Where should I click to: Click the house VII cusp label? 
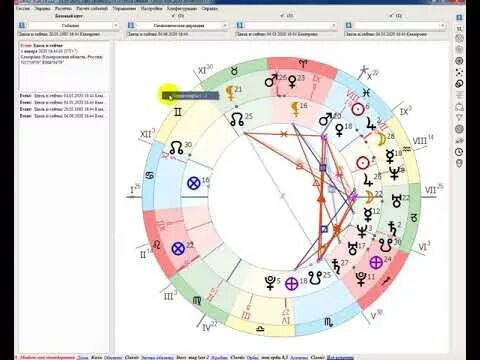click(434, 189)
